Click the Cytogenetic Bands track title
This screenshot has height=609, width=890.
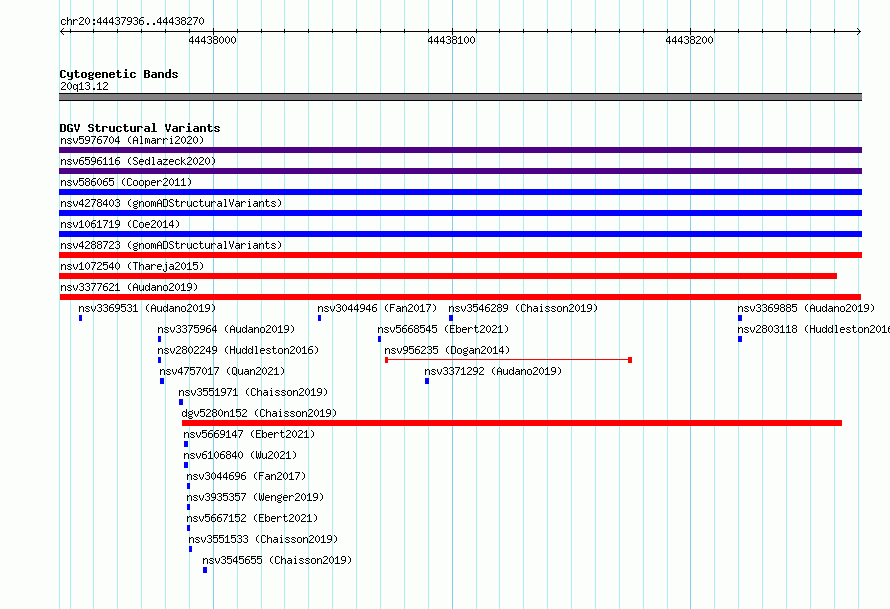pos(119,74)
